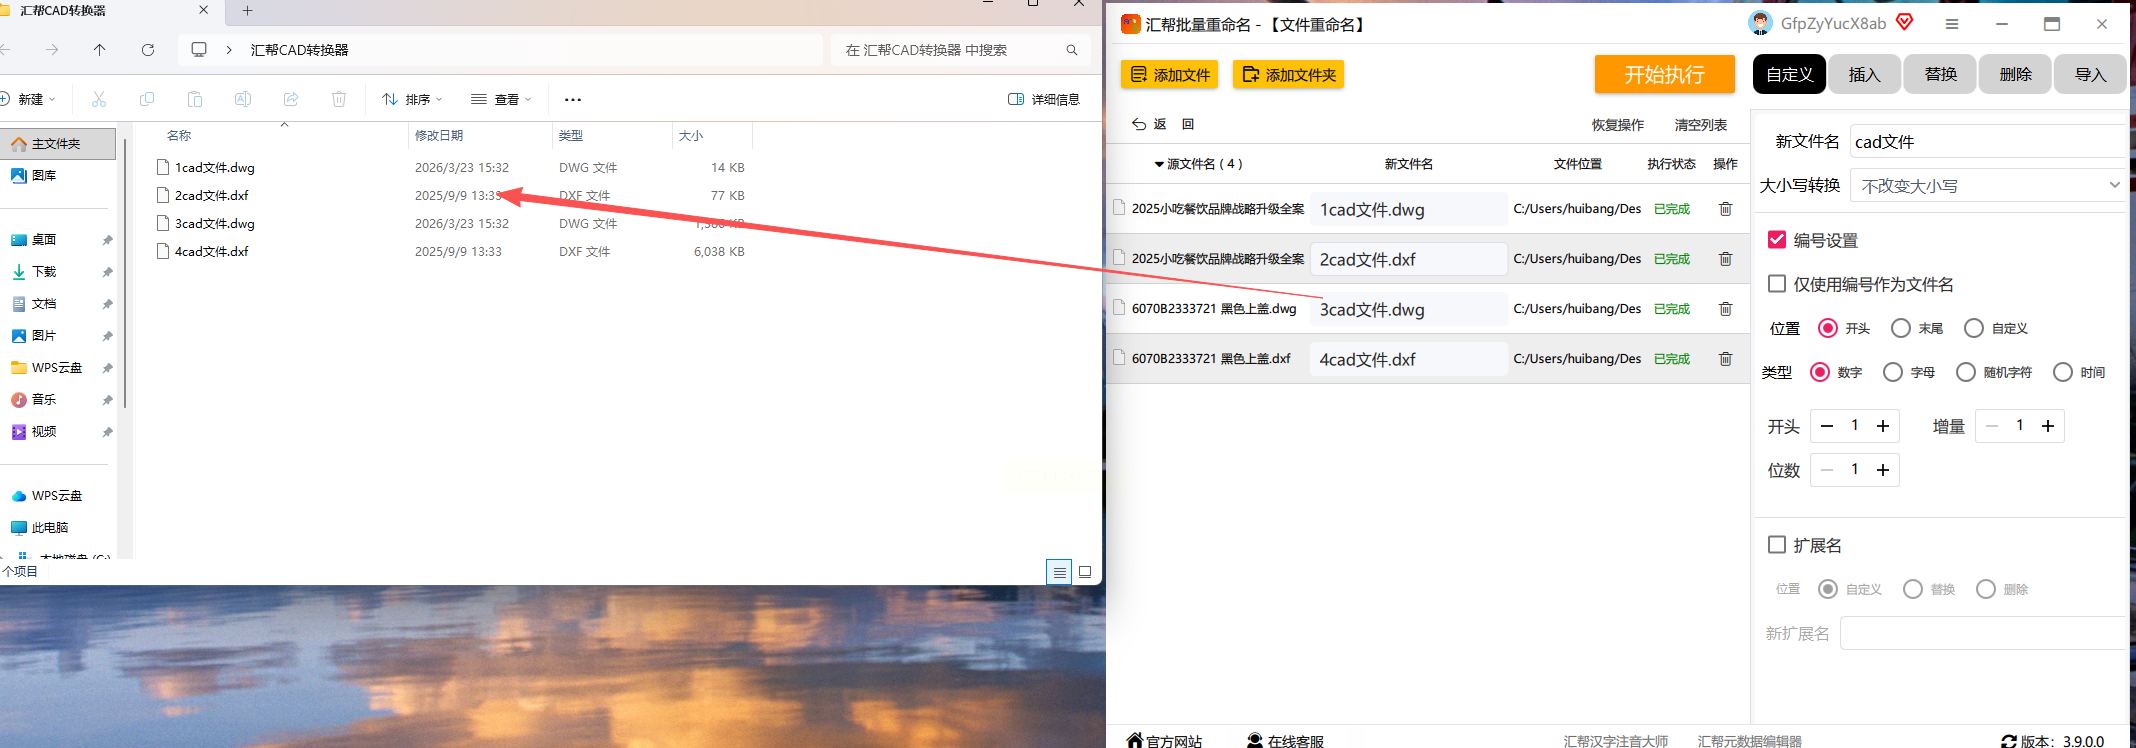Screen dimensions: 2136x748
Task: Select the 随机字符 type radio button
Action: (1966, 372)
